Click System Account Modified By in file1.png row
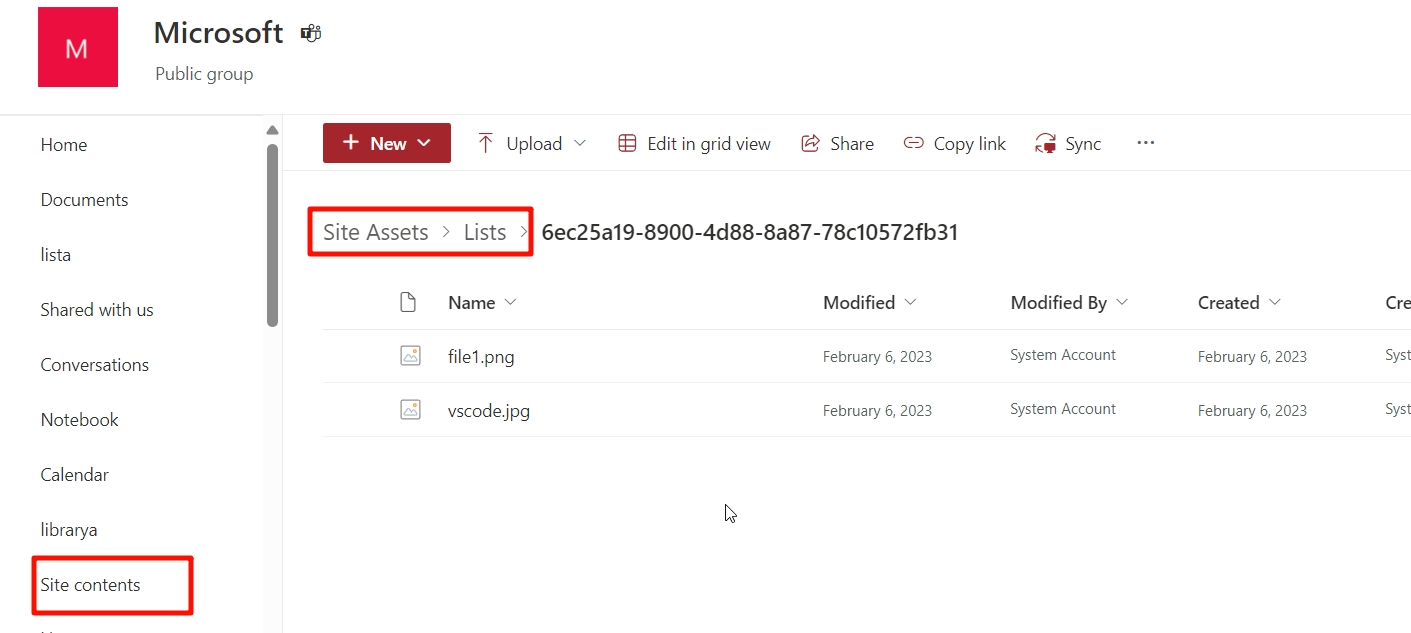The image size is (1411, 633). 1063,355
